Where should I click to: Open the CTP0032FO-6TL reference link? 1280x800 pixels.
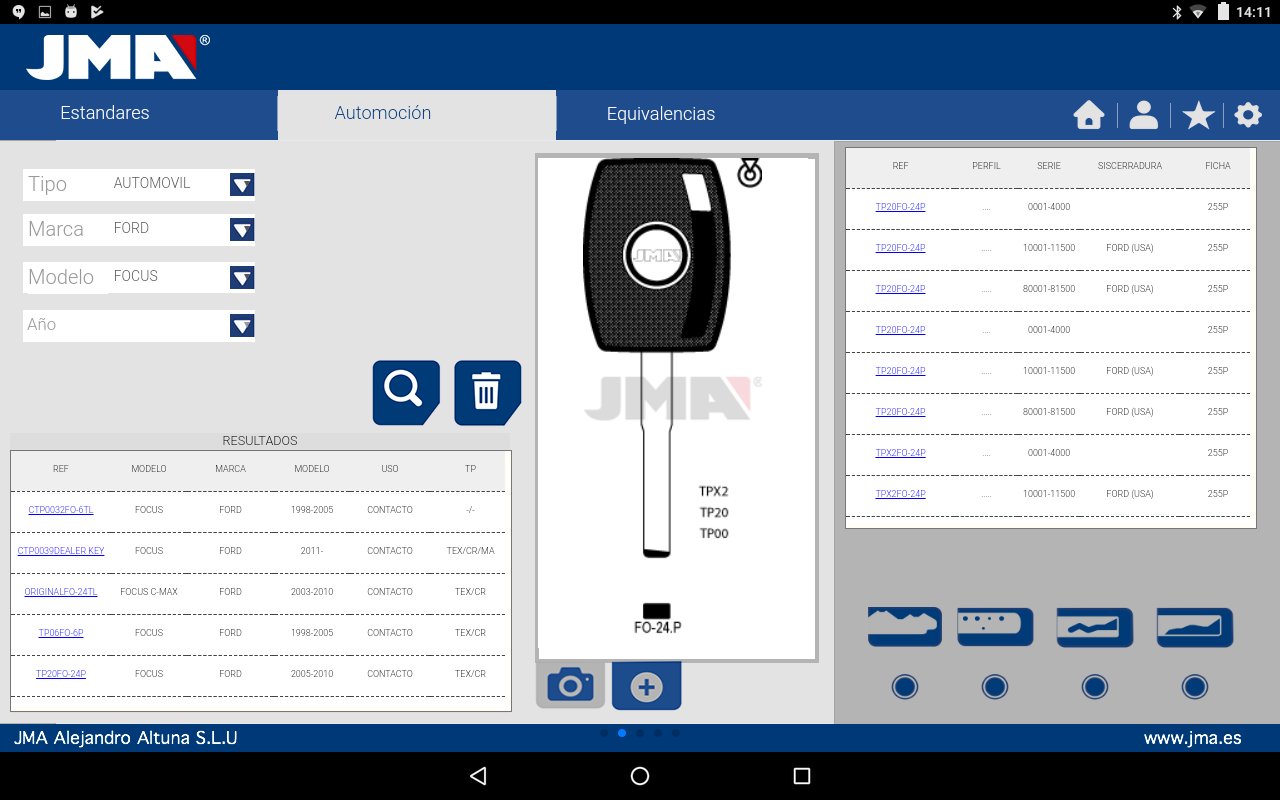coord(61,510)
